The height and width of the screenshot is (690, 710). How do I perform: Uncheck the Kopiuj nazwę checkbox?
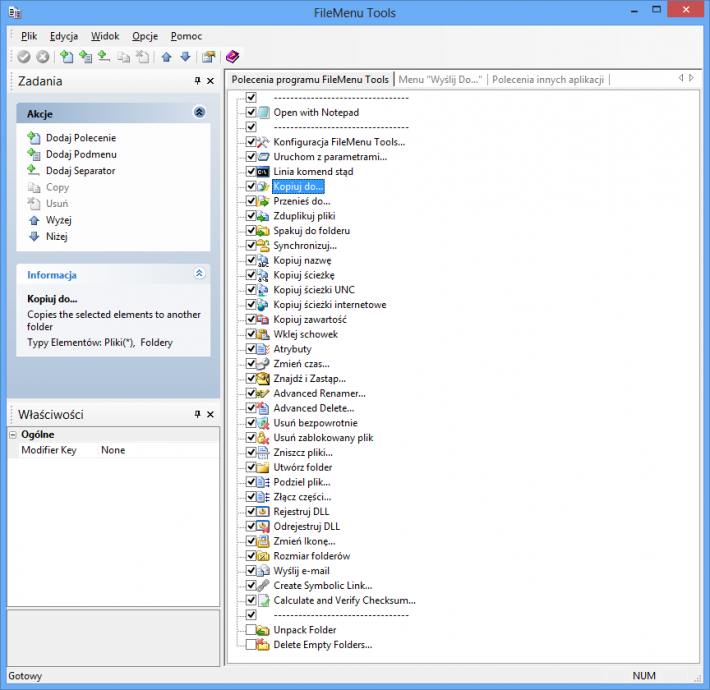[251, 260]
